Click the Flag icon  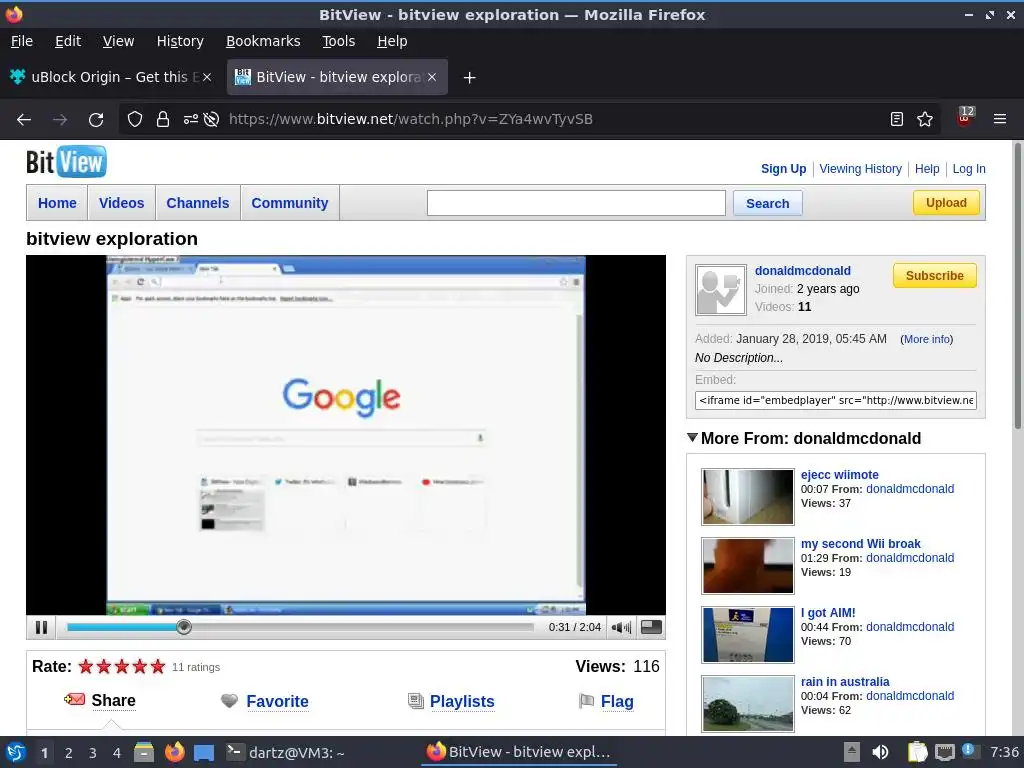(x=586, y=701)
